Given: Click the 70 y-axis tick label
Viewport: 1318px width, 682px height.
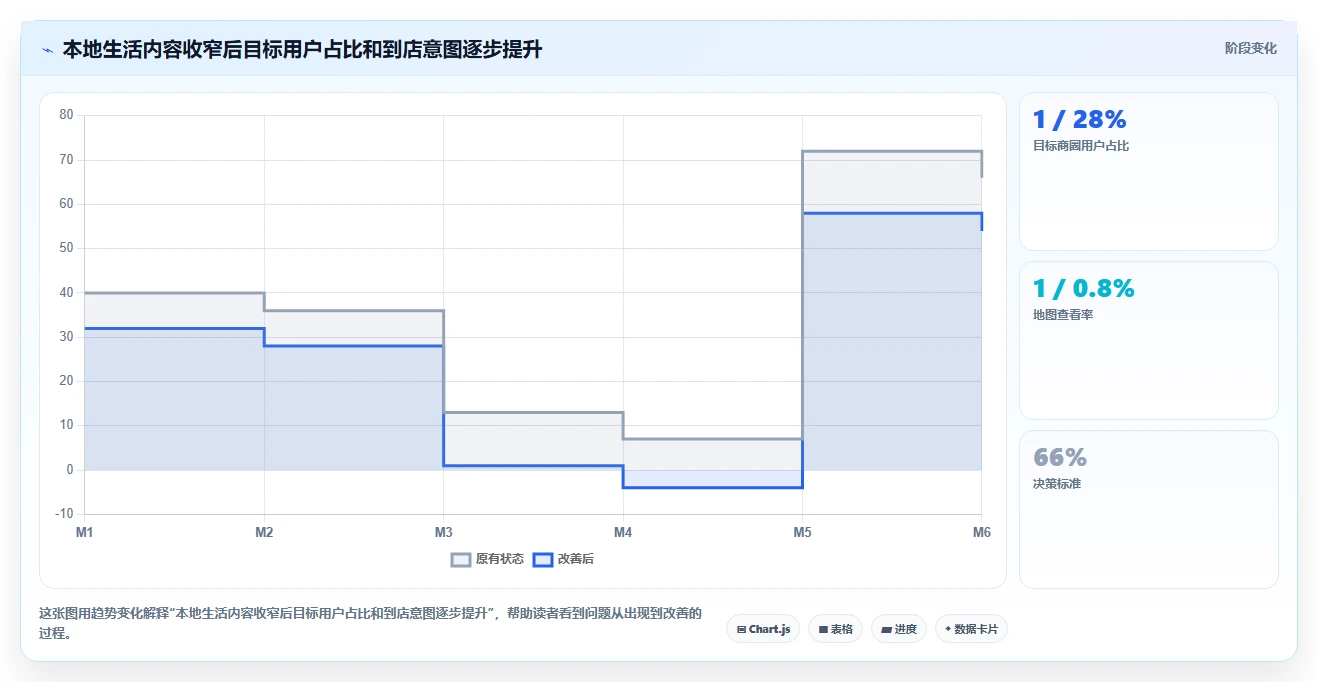Looking at the screenshot, I should click(66, 160).
